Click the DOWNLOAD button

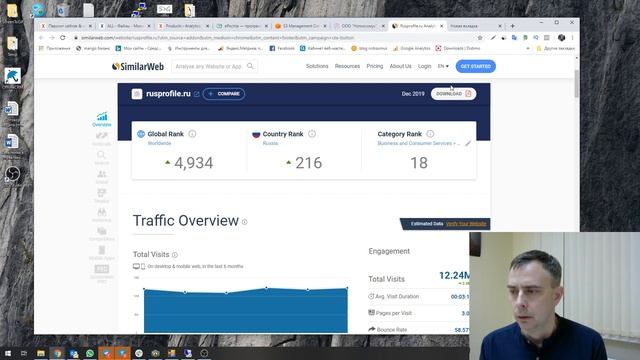point(453,94)
